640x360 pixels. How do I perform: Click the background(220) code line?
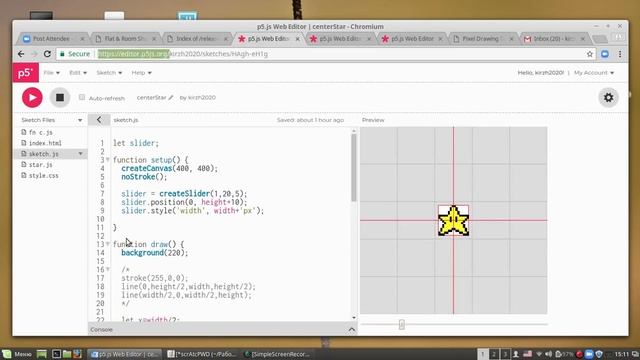[x=155, y=253]
